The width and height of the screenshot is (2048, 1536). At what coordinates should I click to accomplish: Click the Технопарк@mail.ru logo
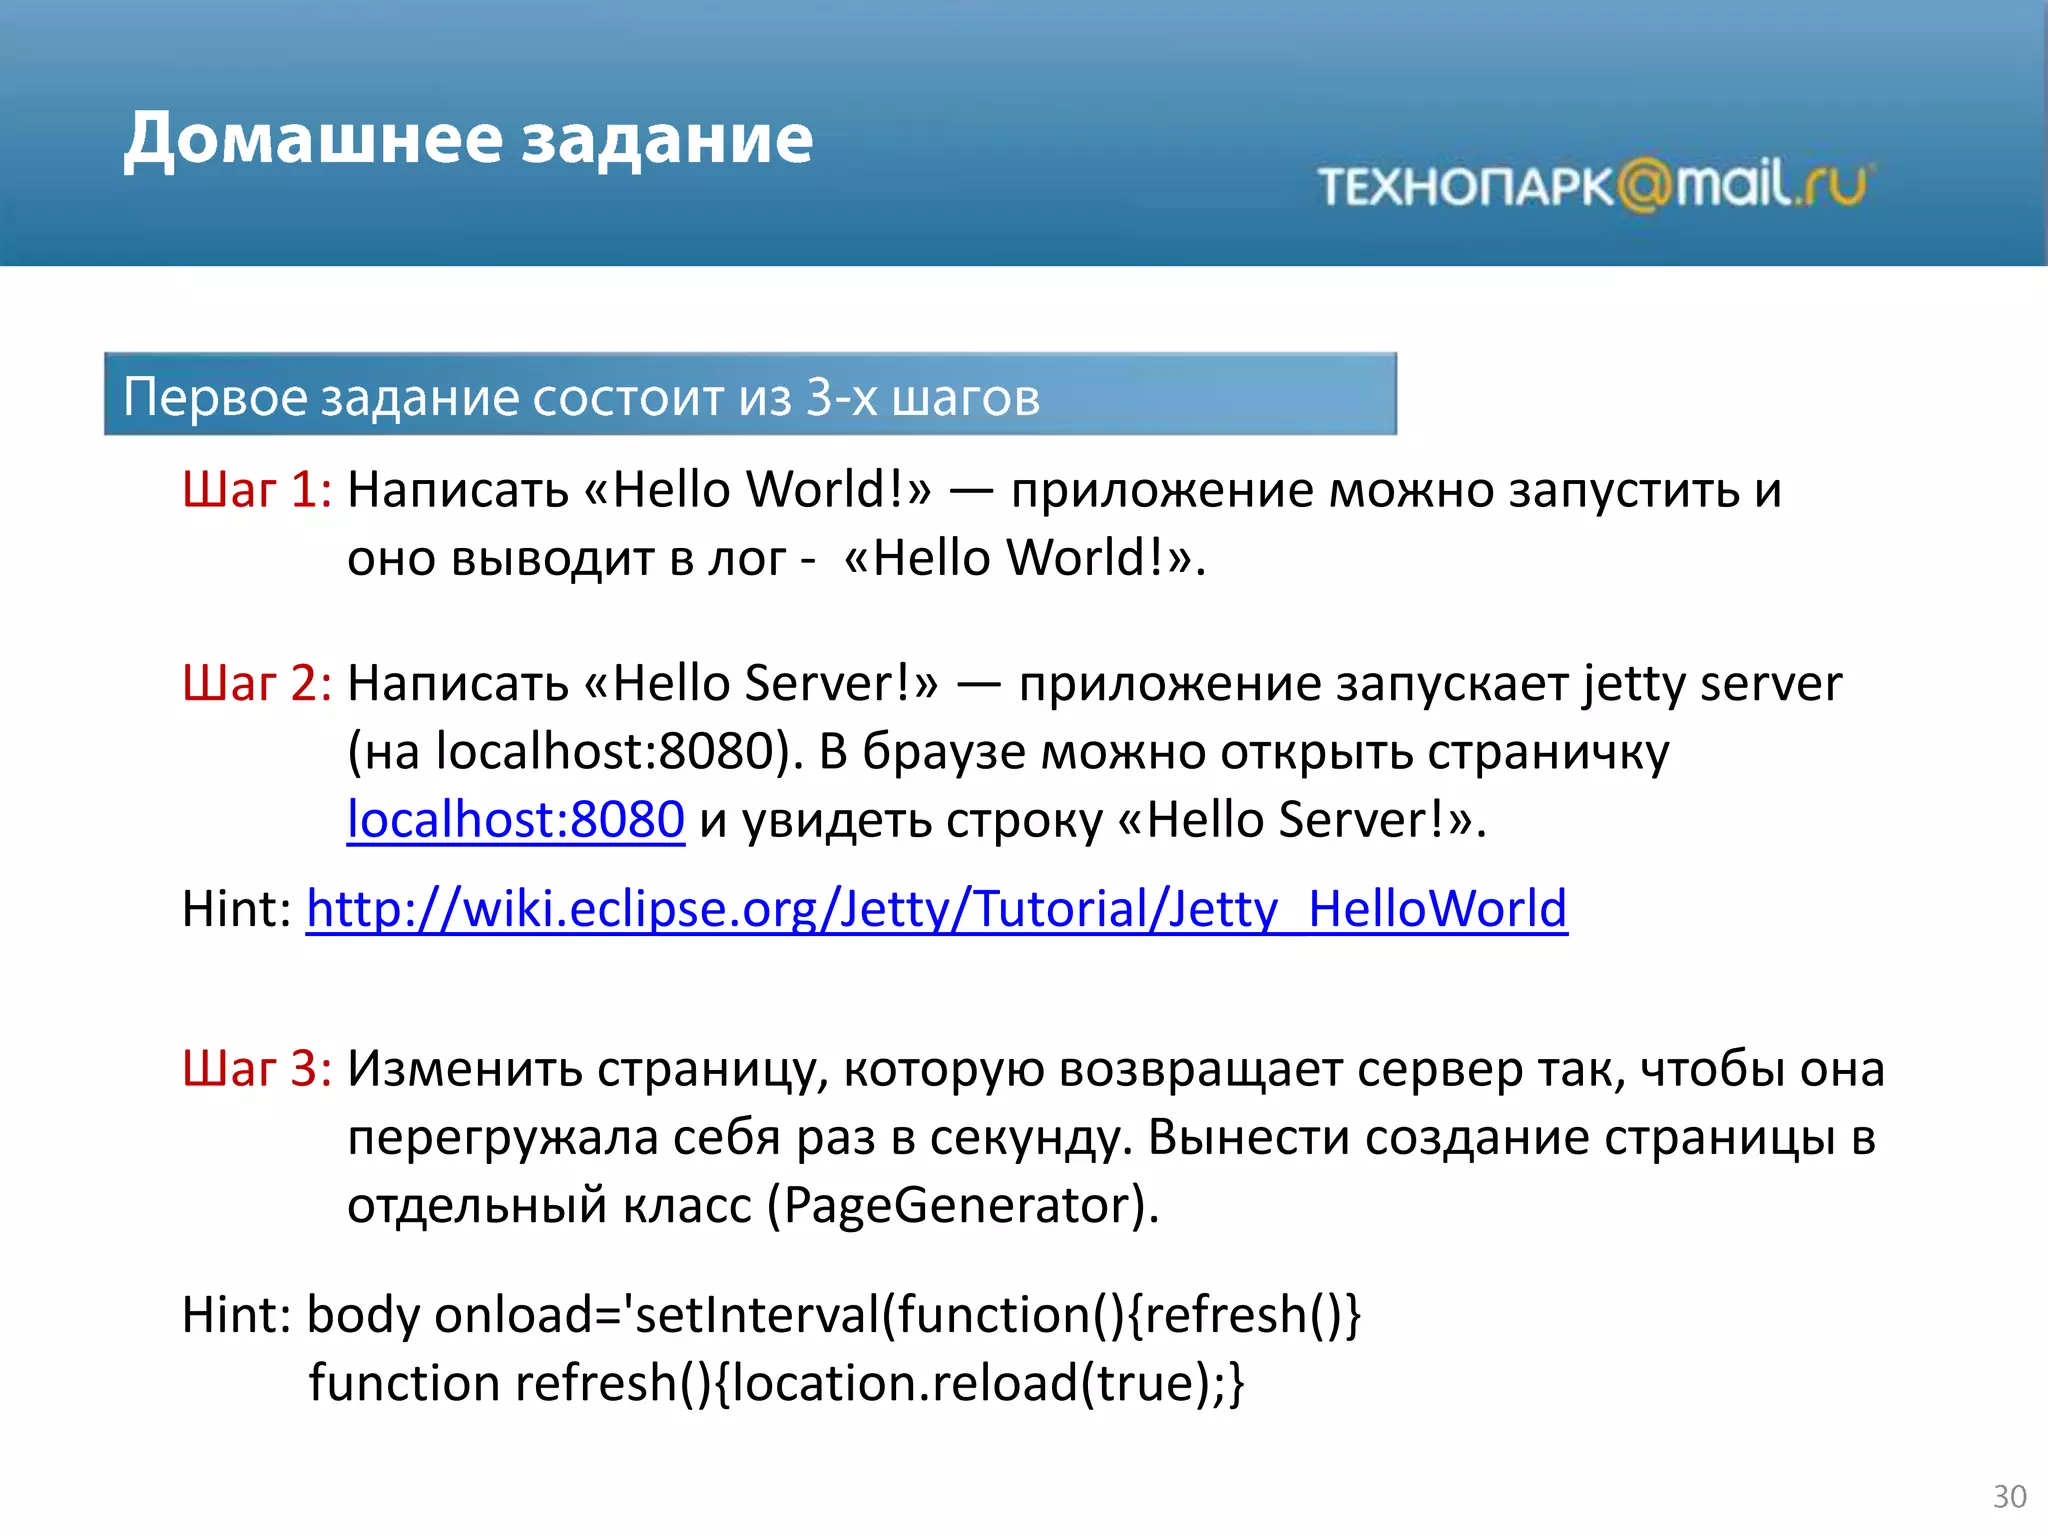click(1596, 184)
